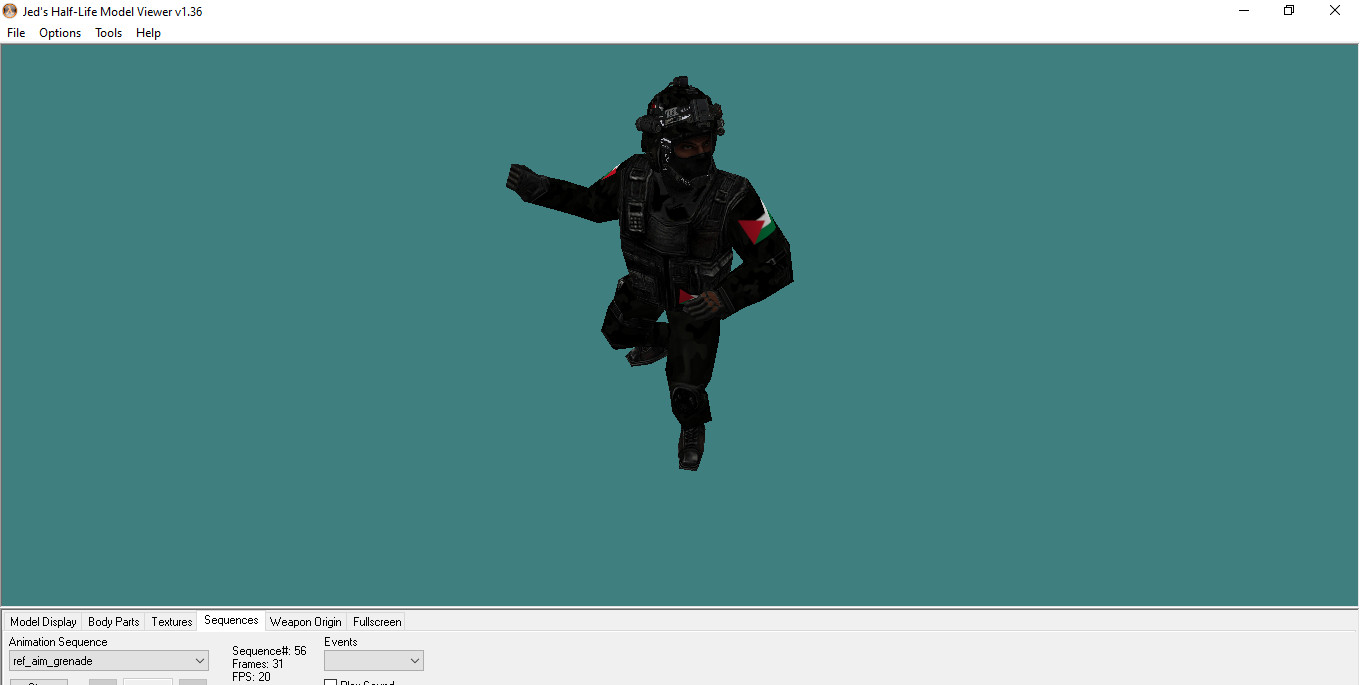Click the frame input field below the sequence dropdown

(x=148, y=682)
